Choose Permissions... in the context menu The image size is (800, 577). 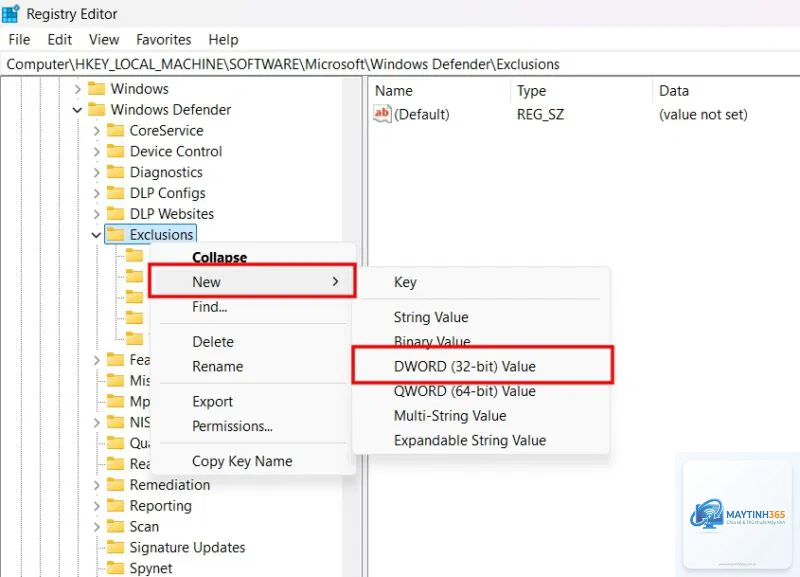[x=232, y=426]
